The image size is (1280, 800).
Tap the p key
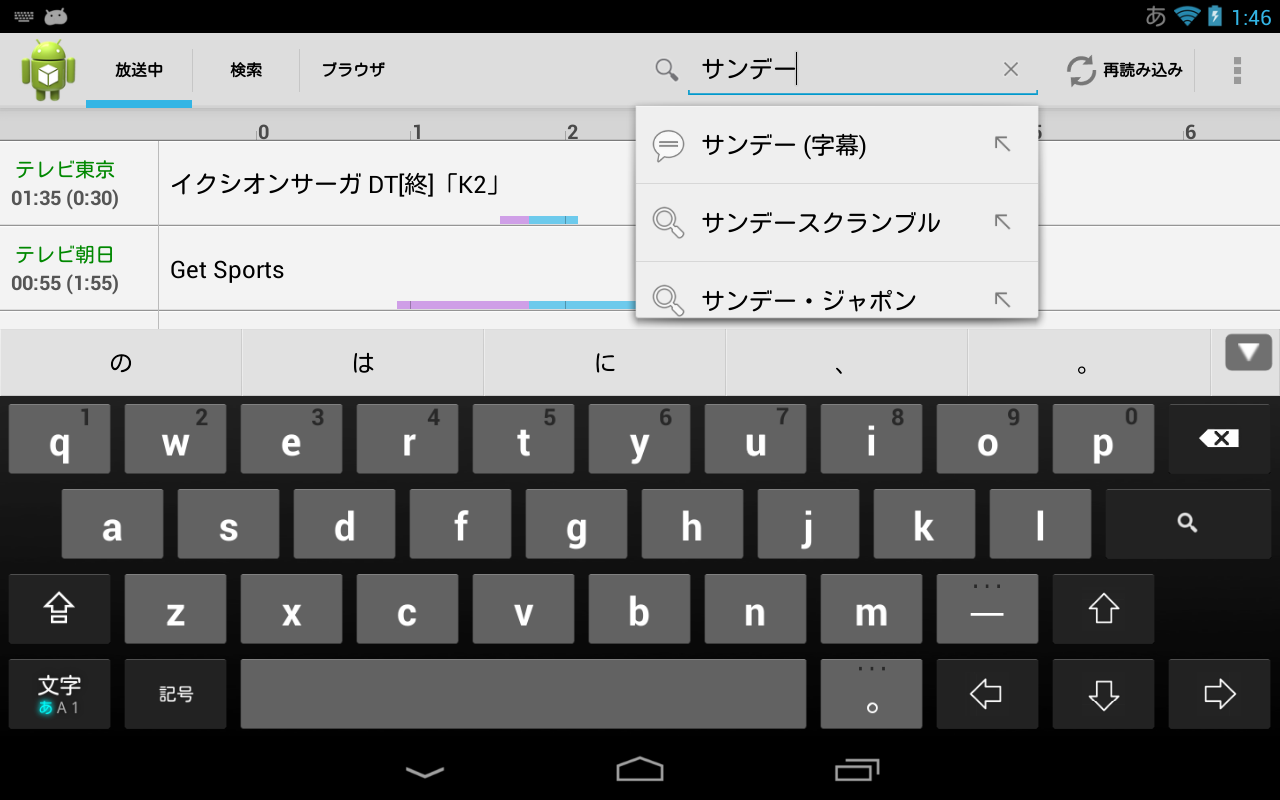tap(1103, 439)
